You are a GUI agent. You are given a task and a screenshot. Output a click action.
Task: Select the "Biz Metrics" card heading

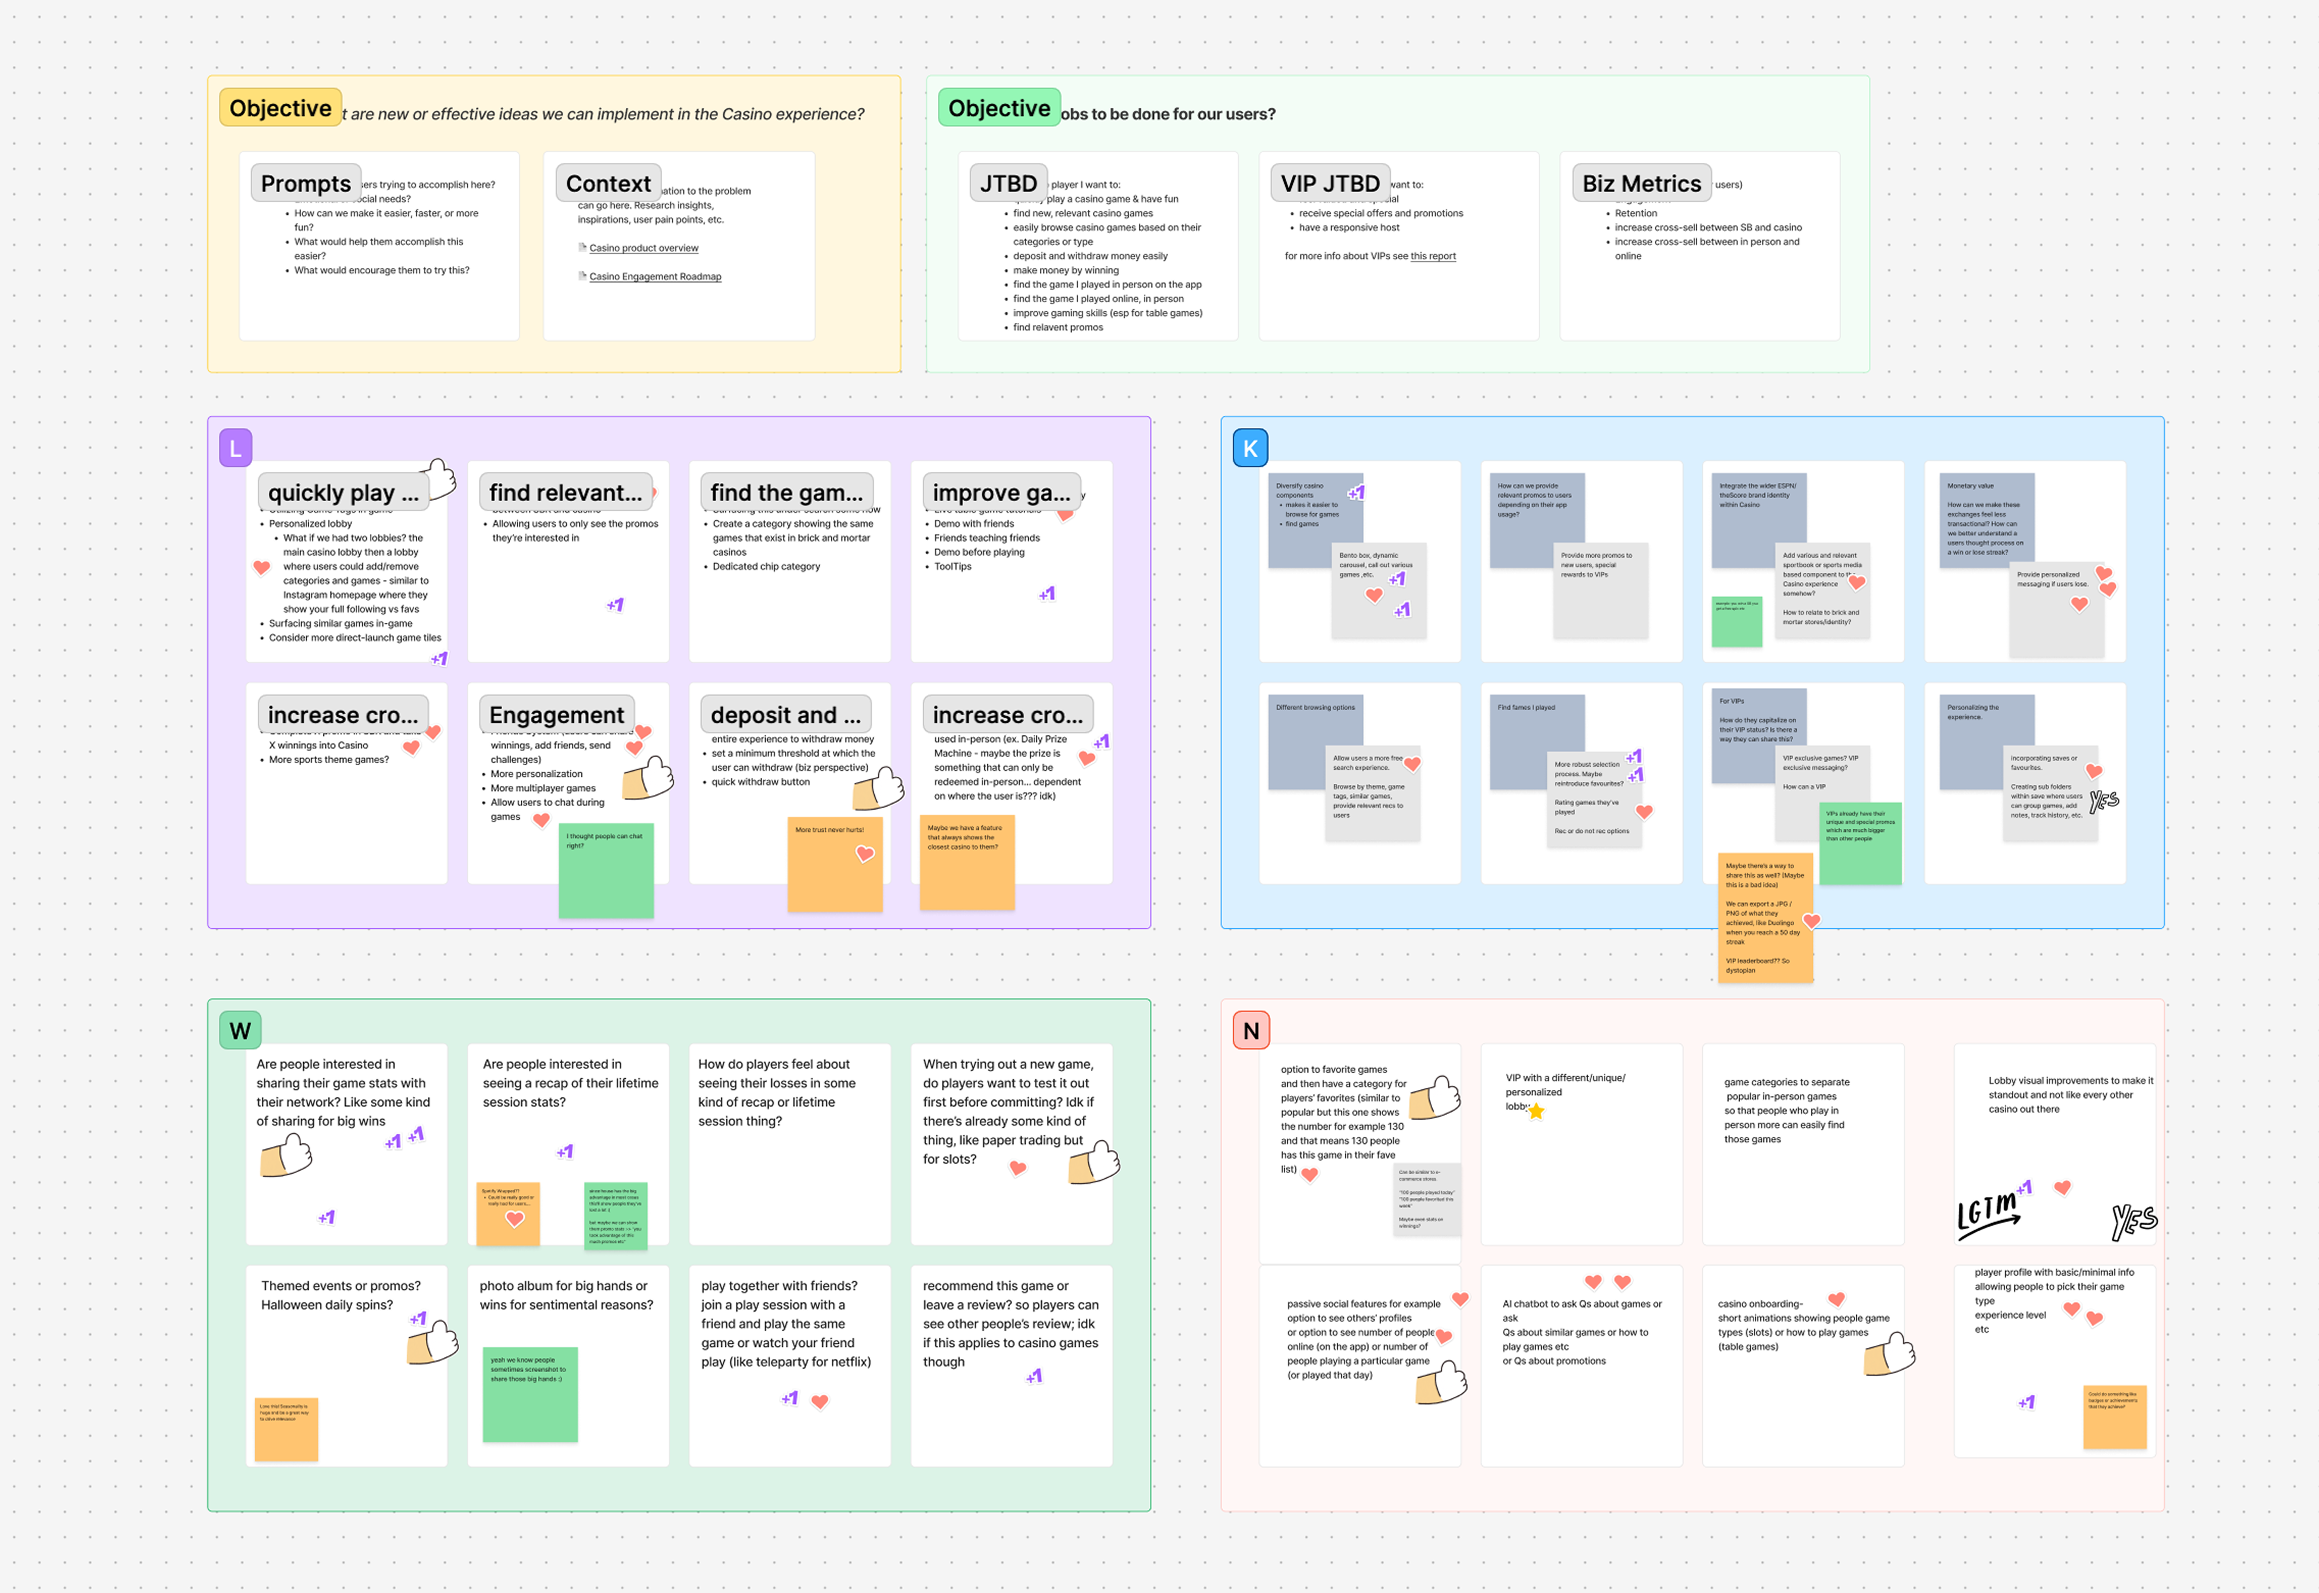[1641, 183]
